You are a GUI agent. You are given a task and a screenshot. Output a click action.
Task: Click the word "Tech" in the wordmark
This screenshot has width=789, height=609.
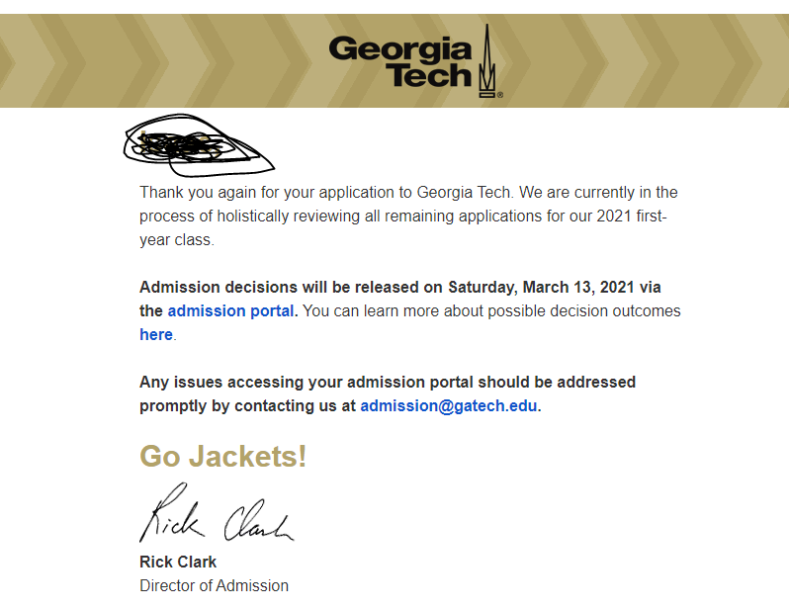[430, 75]
